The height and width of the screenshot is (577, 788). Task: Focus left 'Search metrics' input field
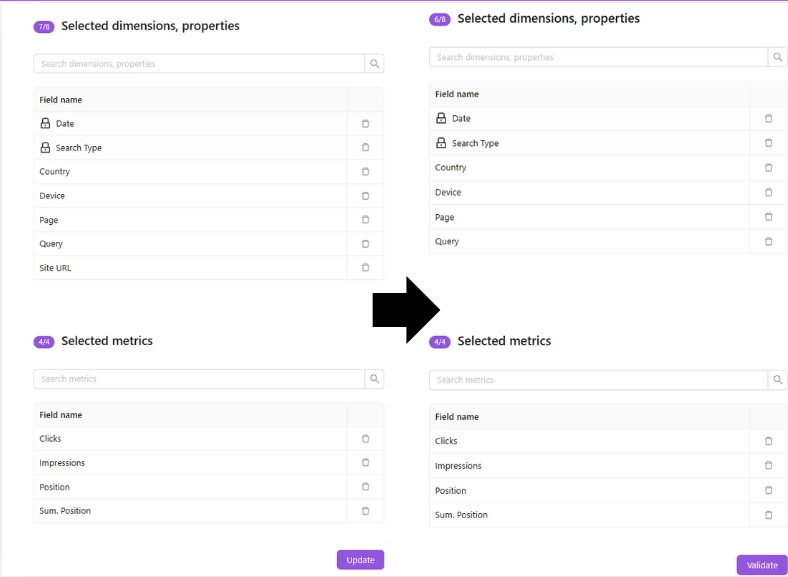click(199, 379)
